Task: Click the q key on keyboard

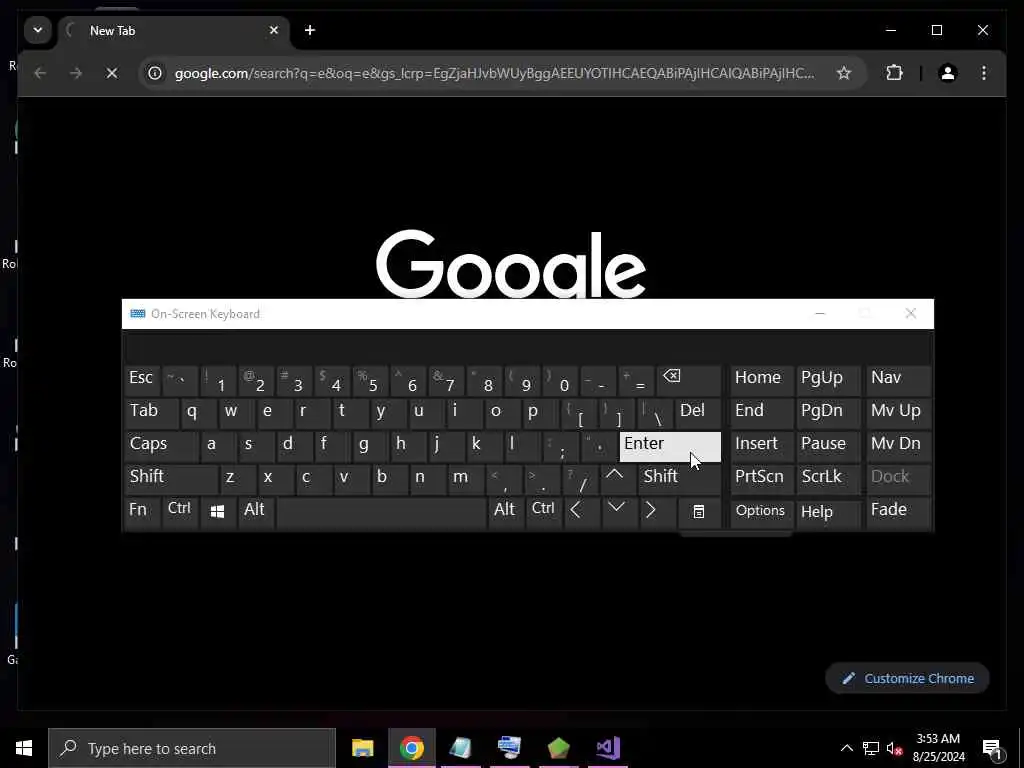Action: point(199,412)
